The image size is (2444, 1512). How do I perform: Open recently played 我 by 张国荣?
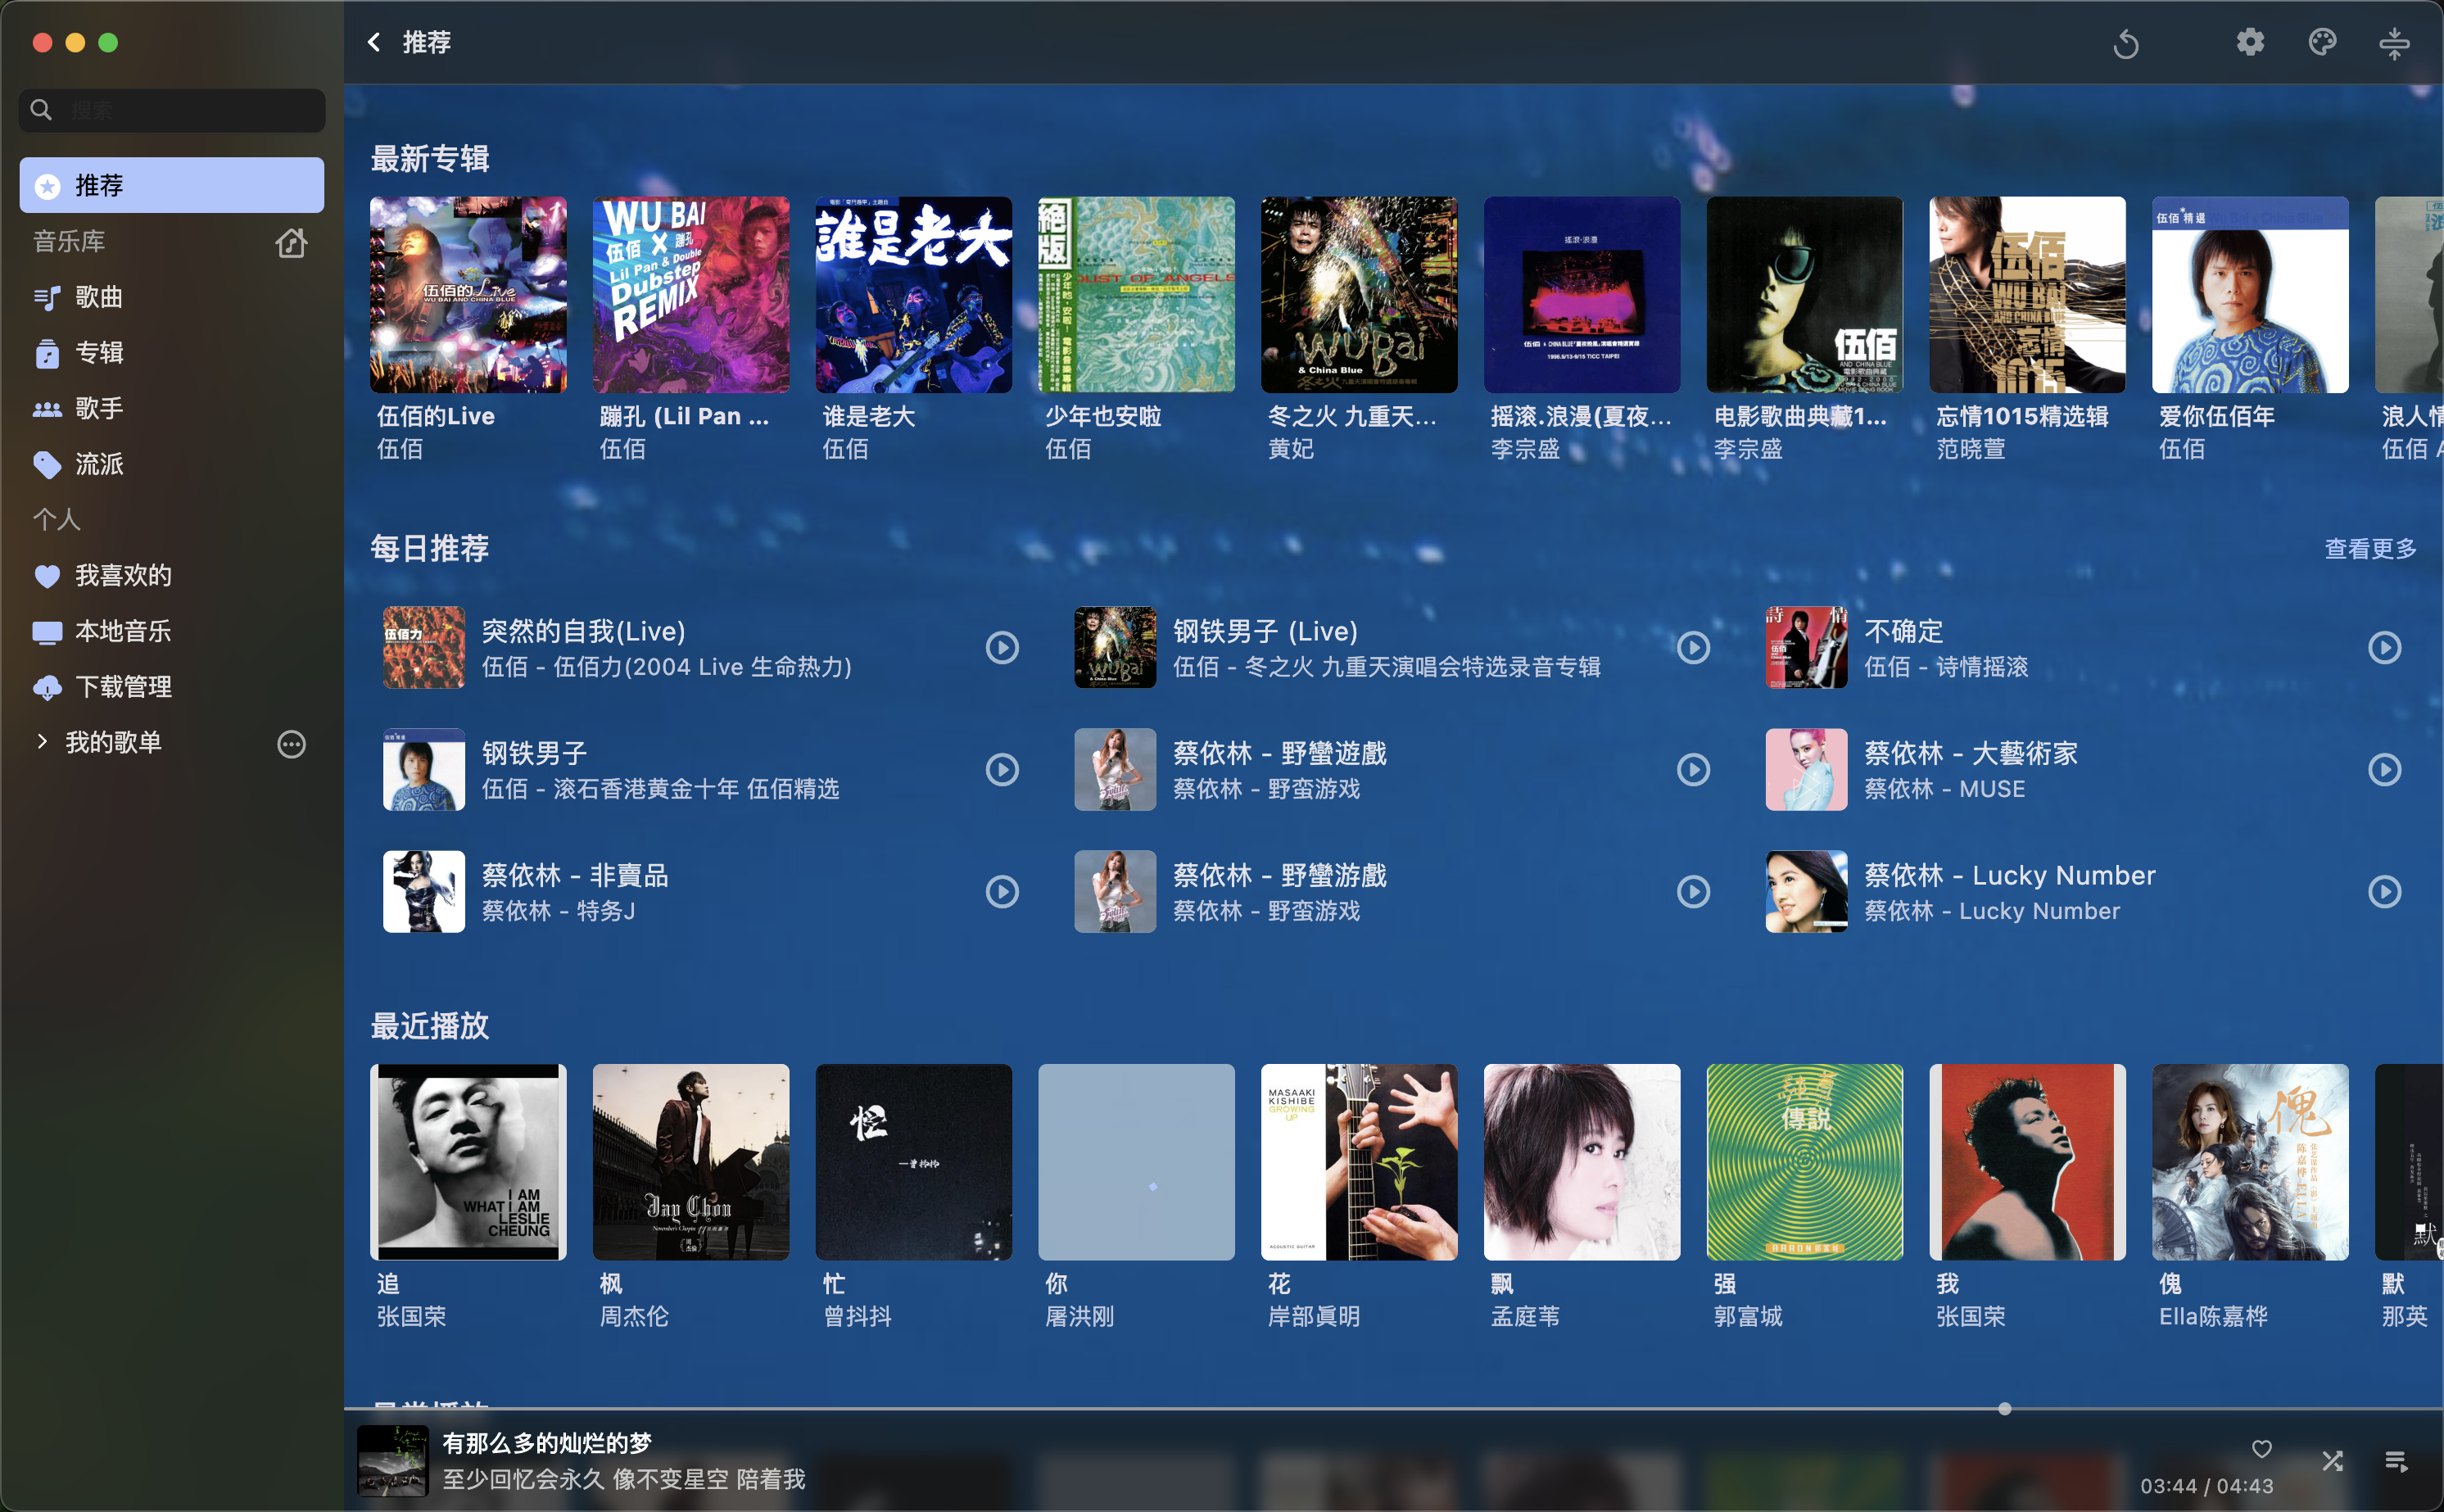(x=2028, y=1162)
